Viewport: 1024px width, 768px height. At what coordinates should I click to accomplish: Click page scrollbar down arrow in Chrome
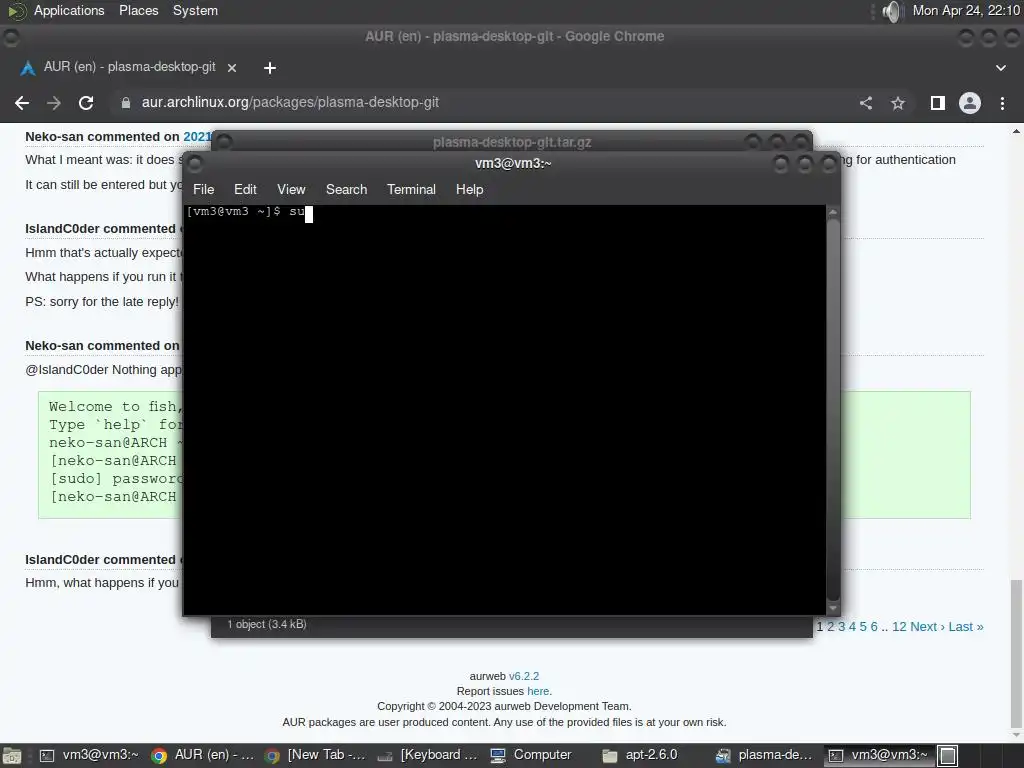click(x=1016, y=735)
